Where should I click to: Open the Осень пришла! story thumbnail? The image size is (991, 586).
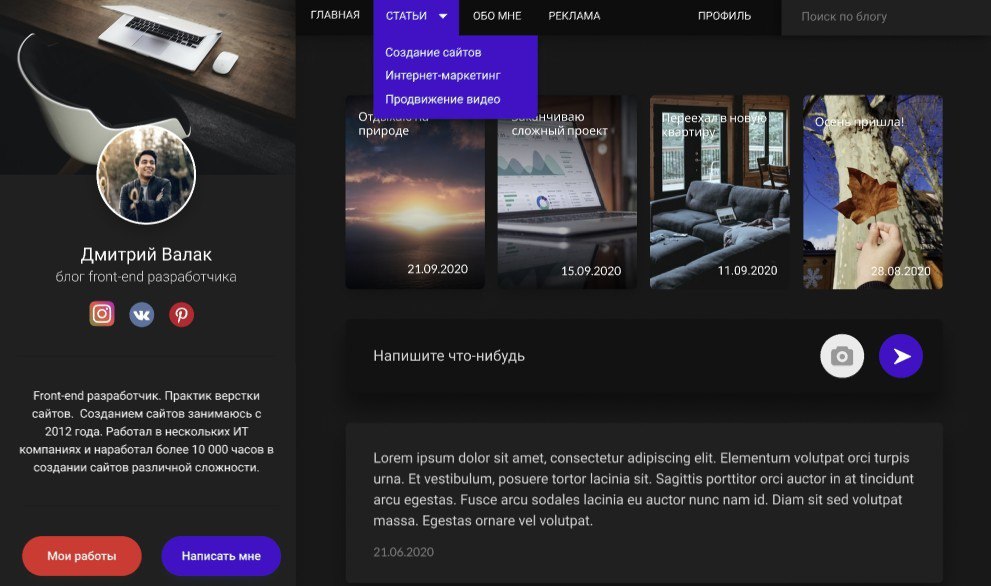(x=873, y=192)
